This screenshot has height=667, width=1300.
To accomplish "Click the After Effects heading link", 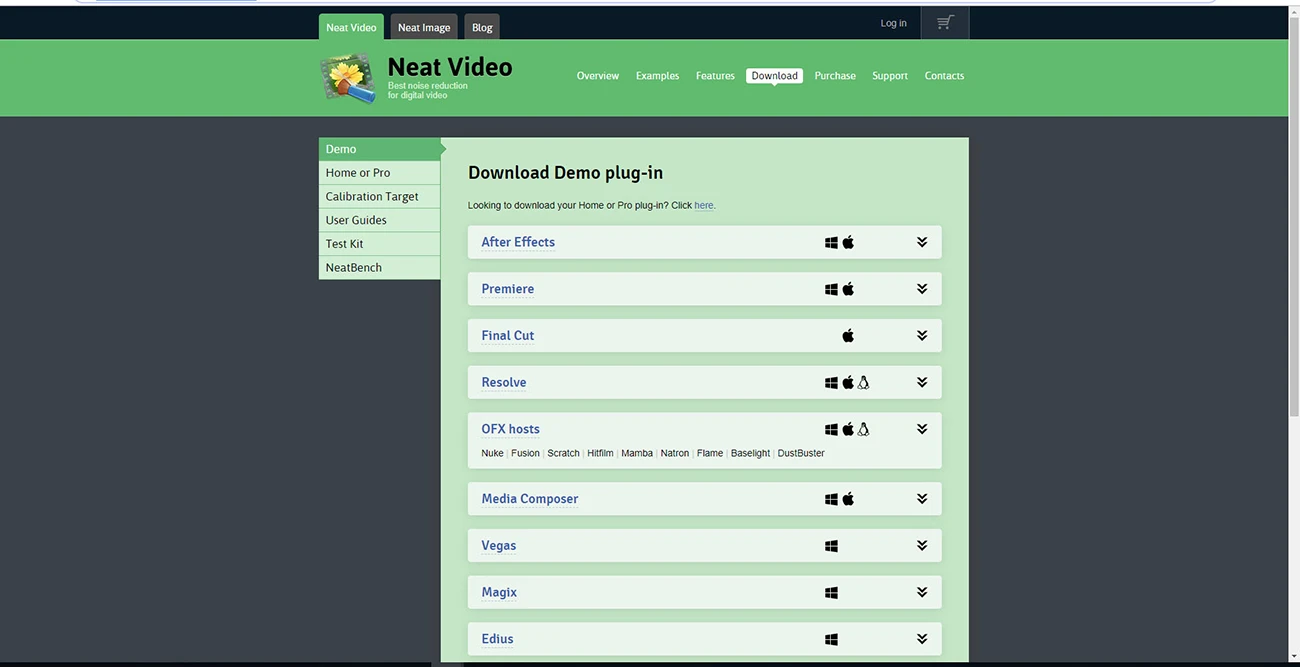I will [518, 242].
